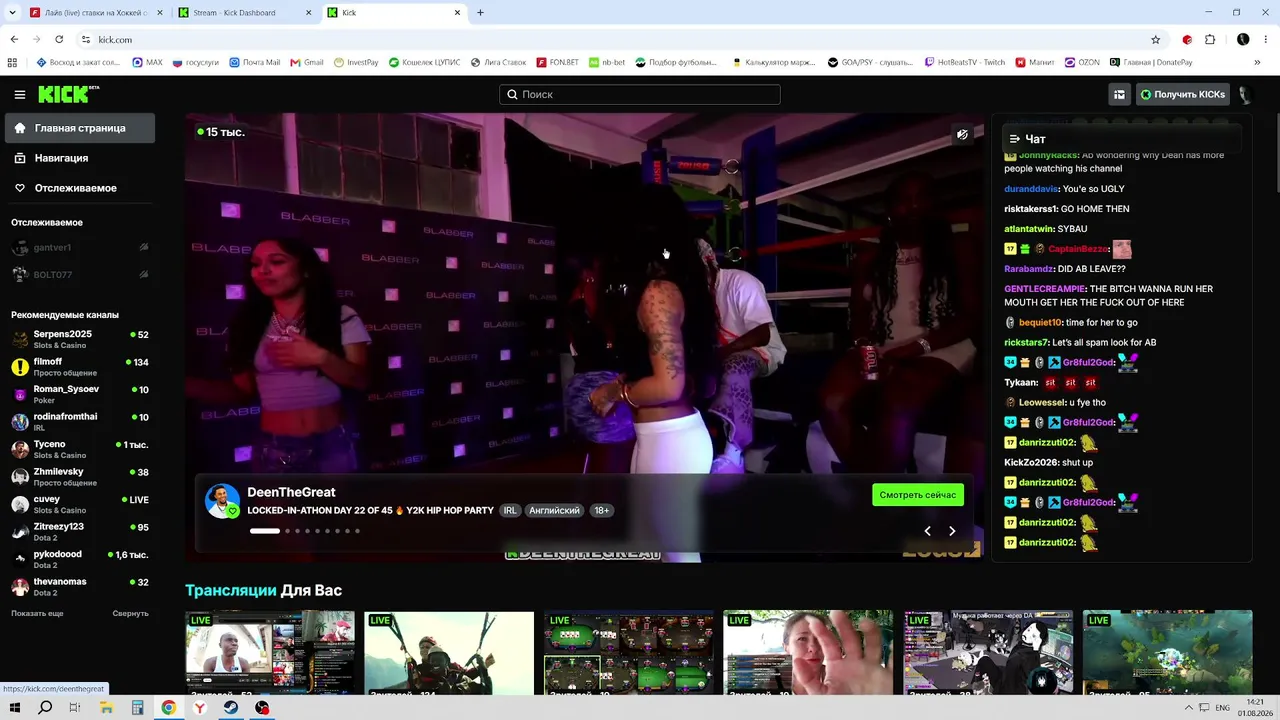This screenshot has width=1280, height=720.
Task: Open DeenTheGreat streamer avatar
Action: [222, 501]
